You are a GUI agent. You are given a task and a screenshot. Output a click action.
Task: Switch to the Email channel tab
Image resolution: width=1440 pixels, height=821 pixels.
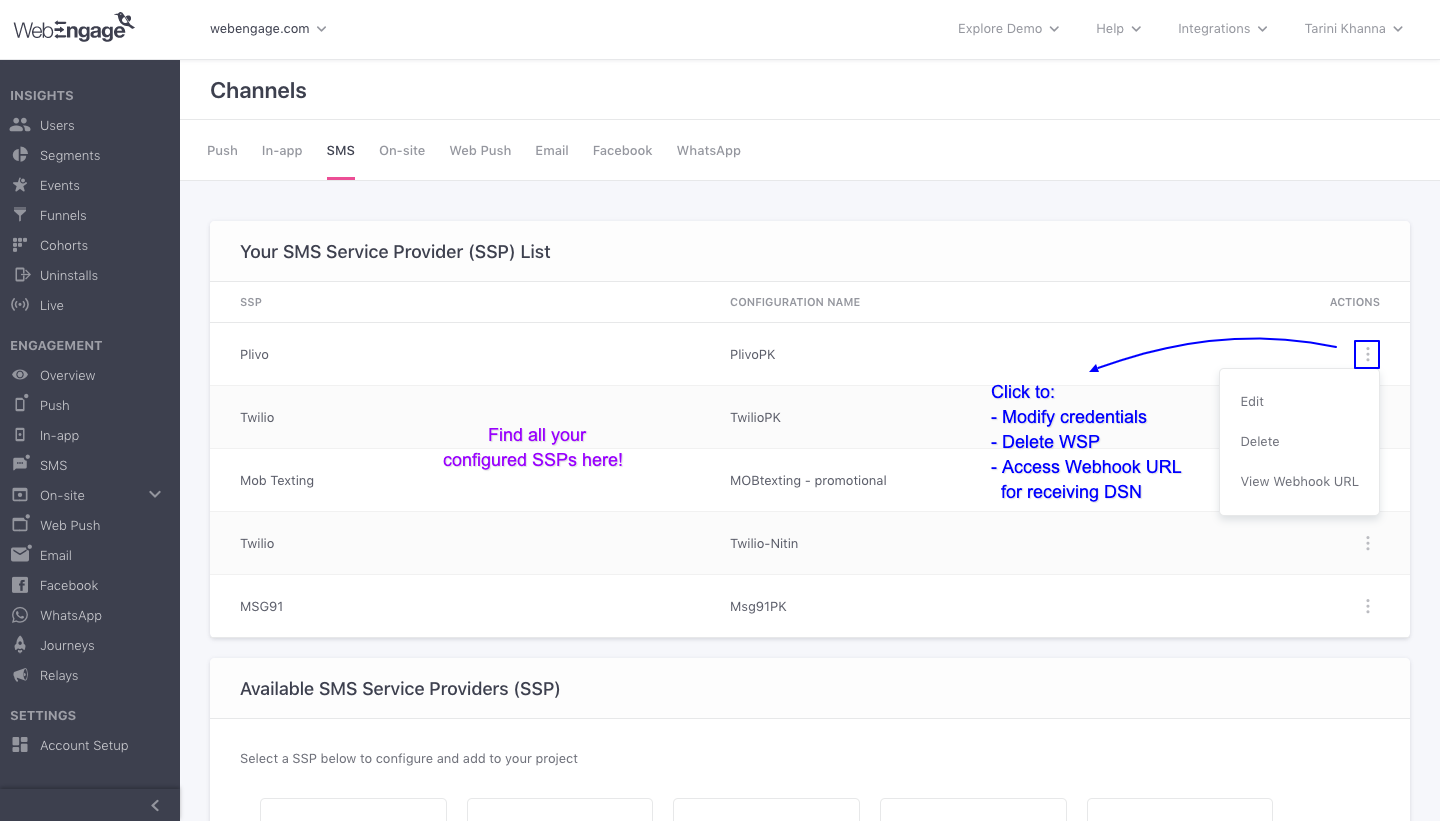click(552, 150)
